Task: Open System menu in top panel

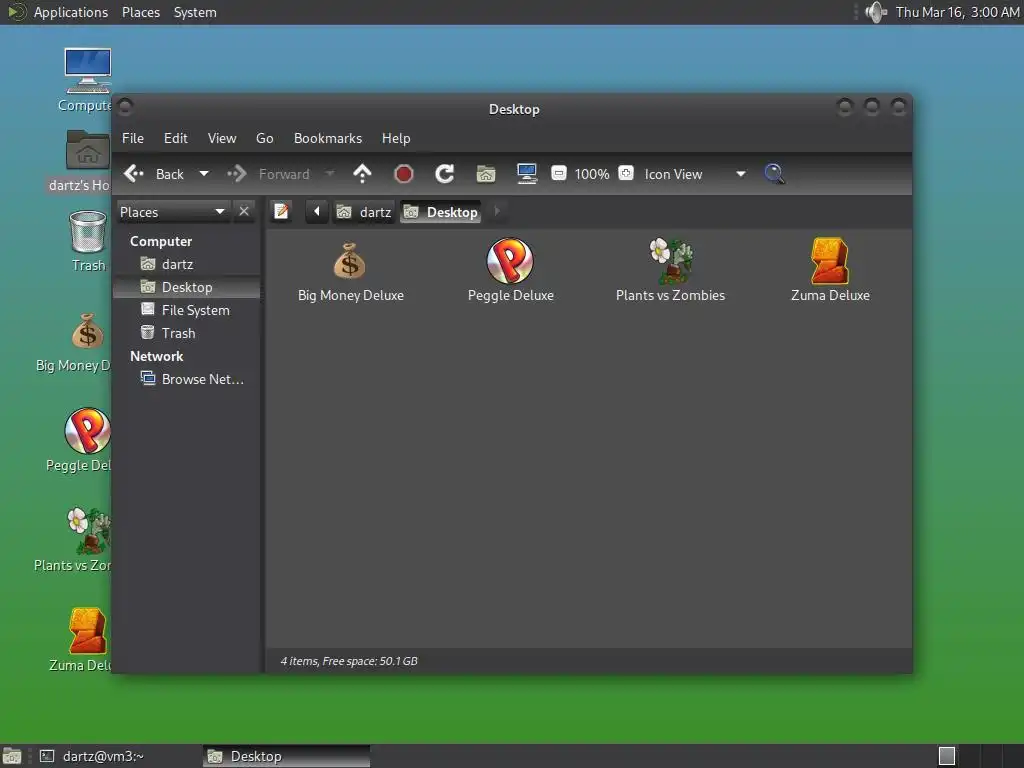Action: pos(195,12)
